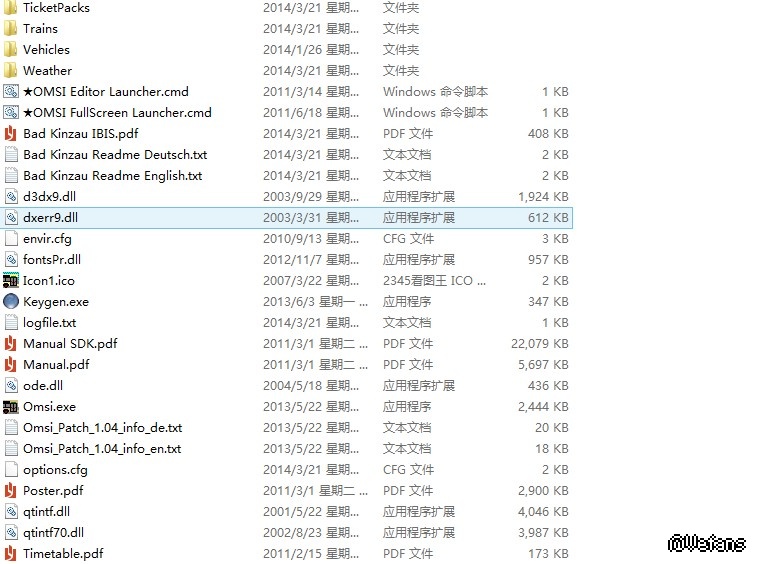
Task: Click folder name "TicketPacks"
Action: [x=56, y=8]
